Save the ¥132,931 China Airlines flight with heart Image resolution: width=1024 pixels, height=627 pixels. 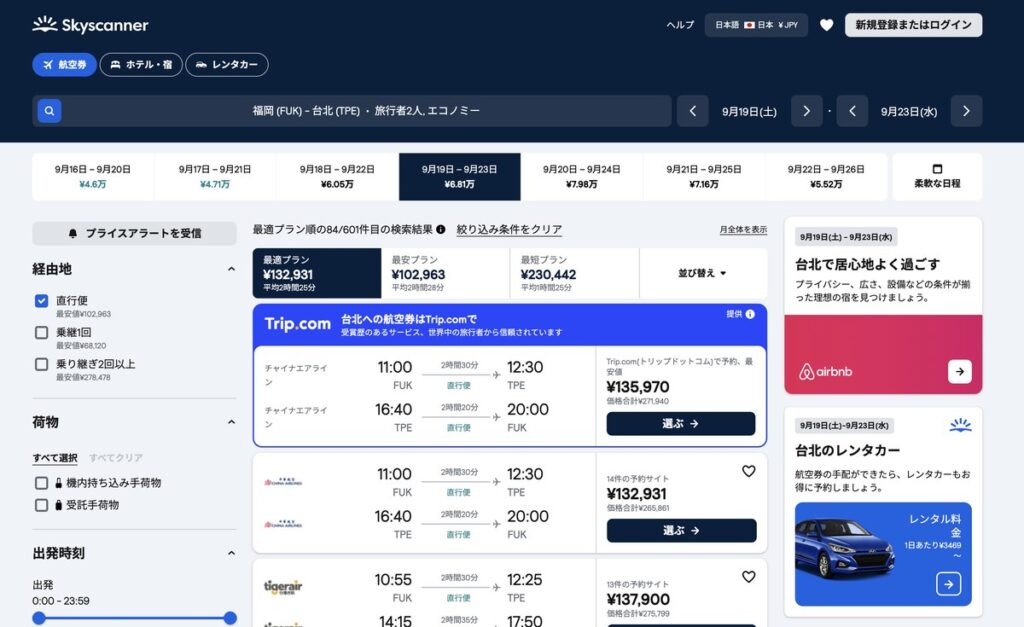748,471
